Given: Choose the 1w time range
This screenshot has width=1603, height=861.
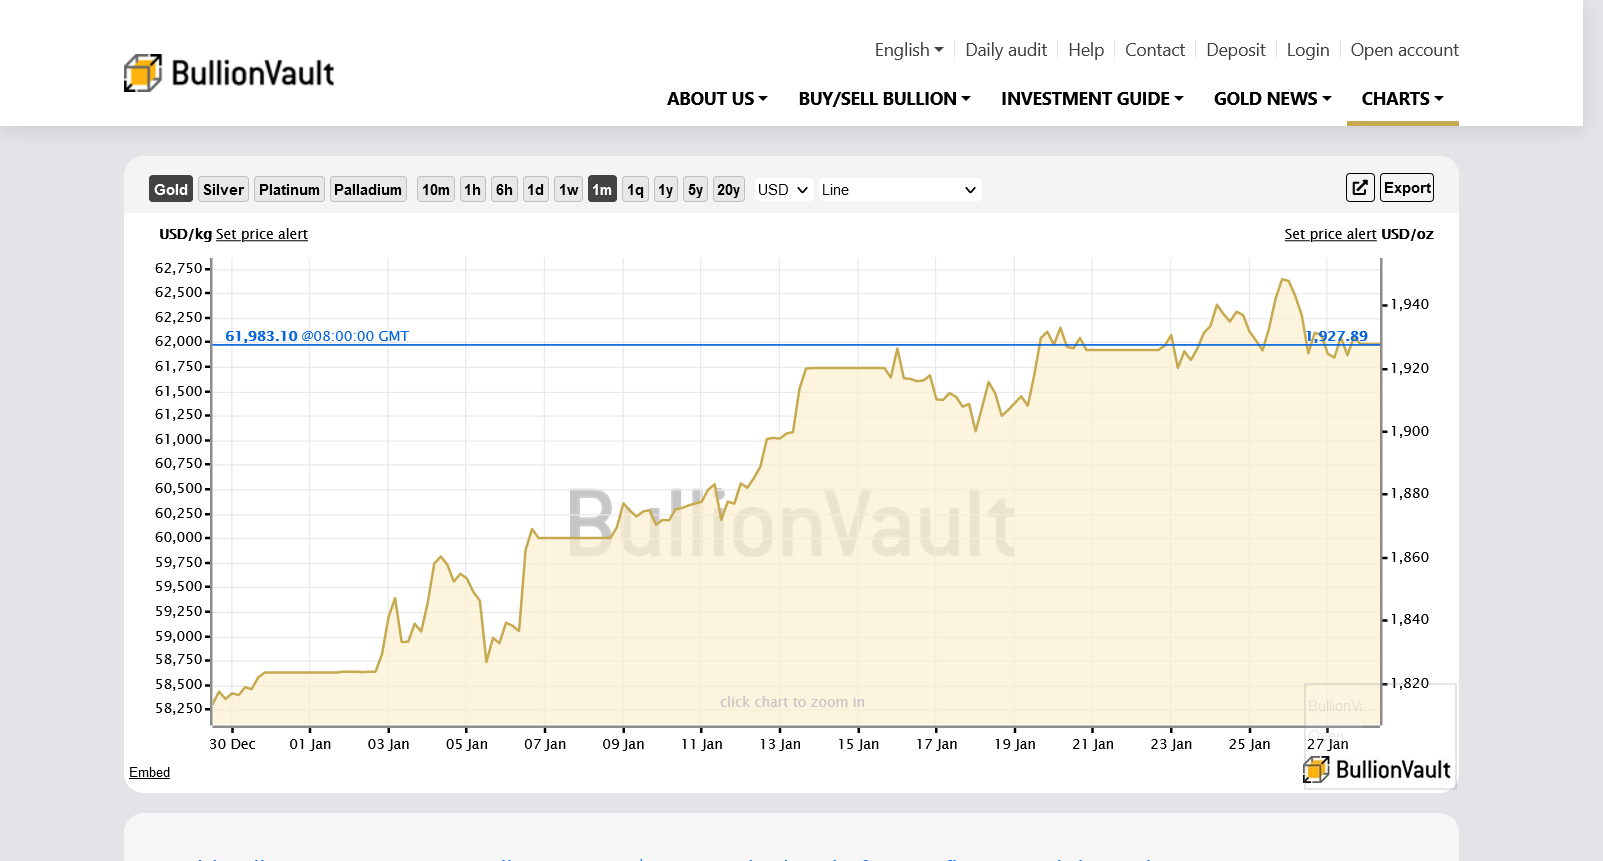Looking at the screenshot, I should pos(568,190).
